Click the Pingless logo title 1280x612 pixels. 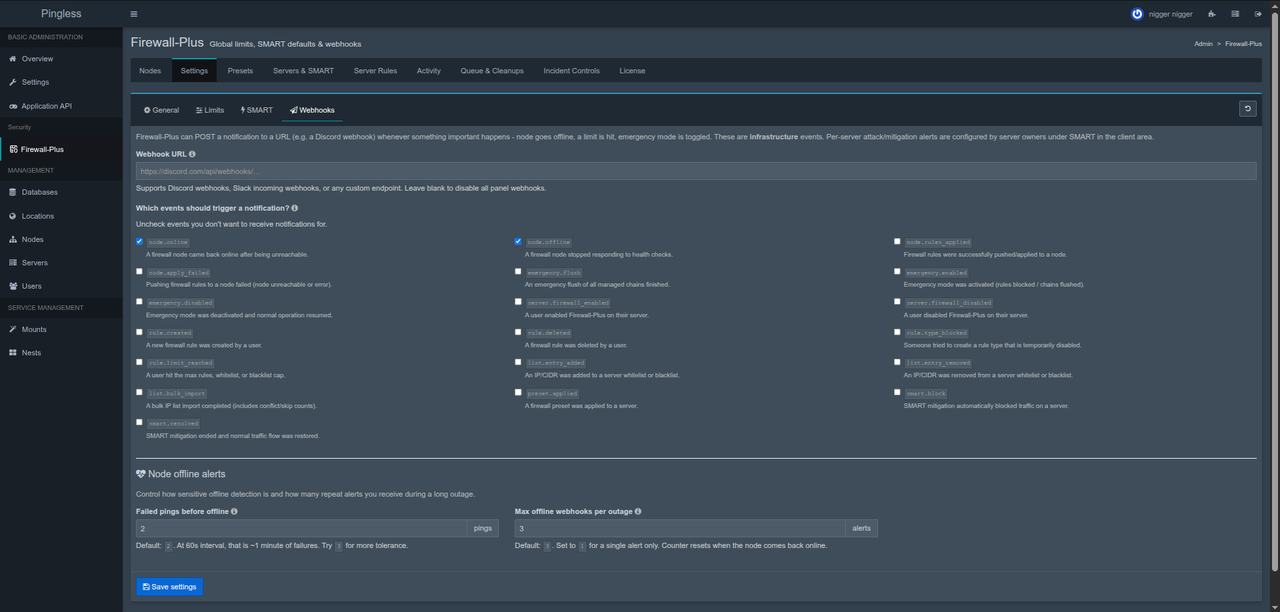pos(61,14)
